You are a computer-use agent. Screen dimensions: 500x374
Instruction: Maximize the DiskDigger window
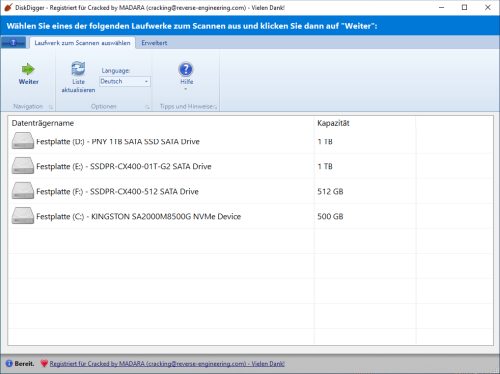coord(464,7)
